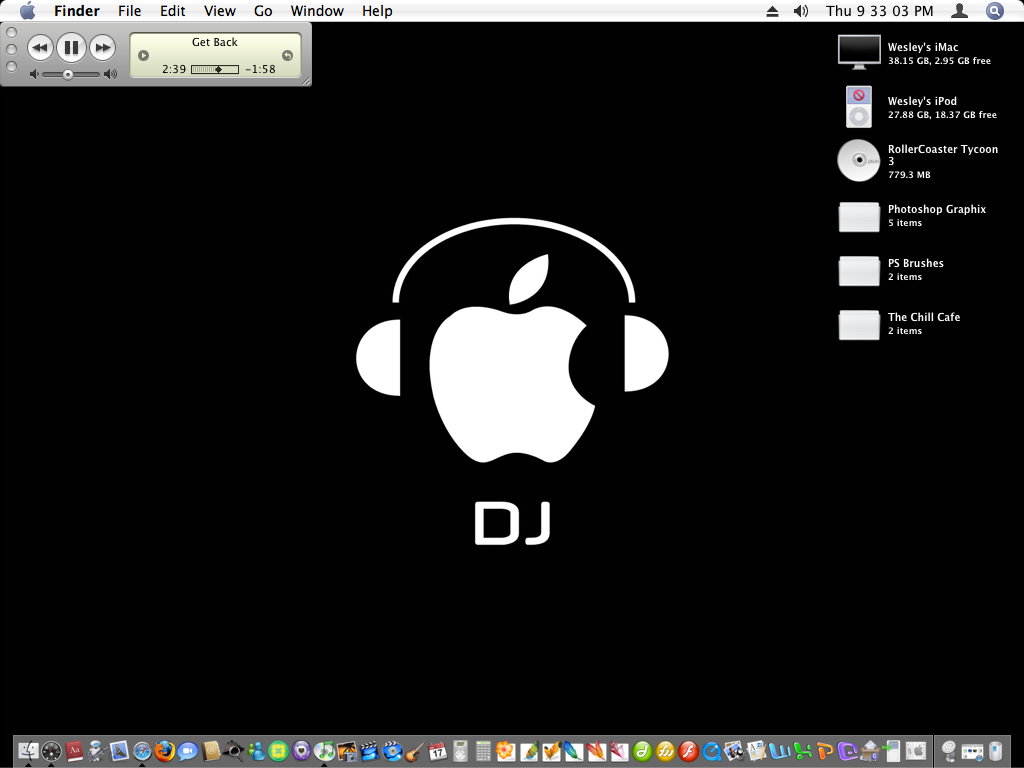Screen dimensions: 1024x768
Task: Launch Firefox from the Dock
Action: coord(165,751)
